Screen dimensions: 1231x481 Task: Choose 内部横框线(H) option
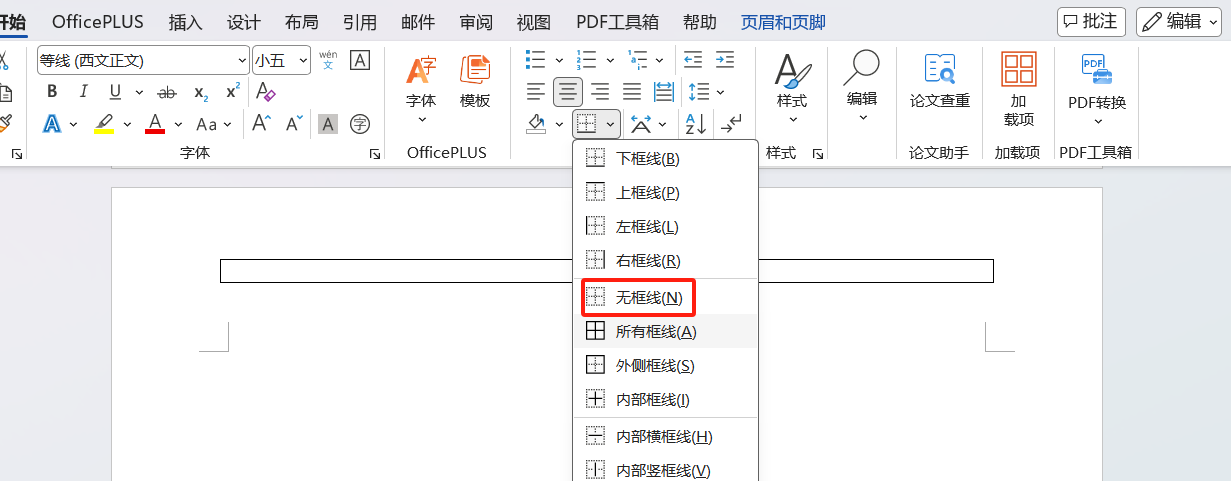coord(666,436)
